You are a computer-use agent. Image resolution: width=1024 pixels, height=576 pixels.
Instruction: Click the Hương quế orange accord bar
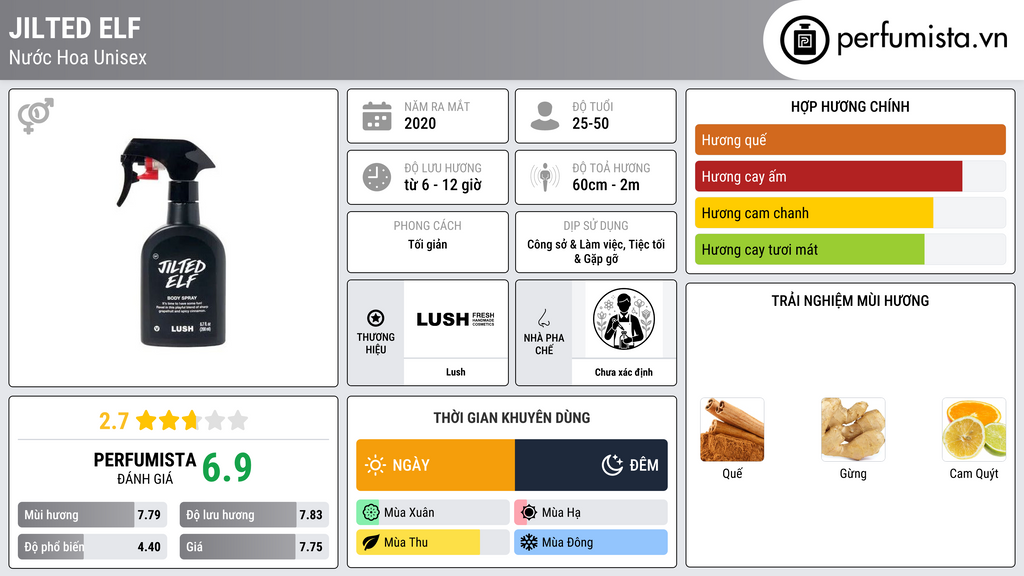[850, 140]
